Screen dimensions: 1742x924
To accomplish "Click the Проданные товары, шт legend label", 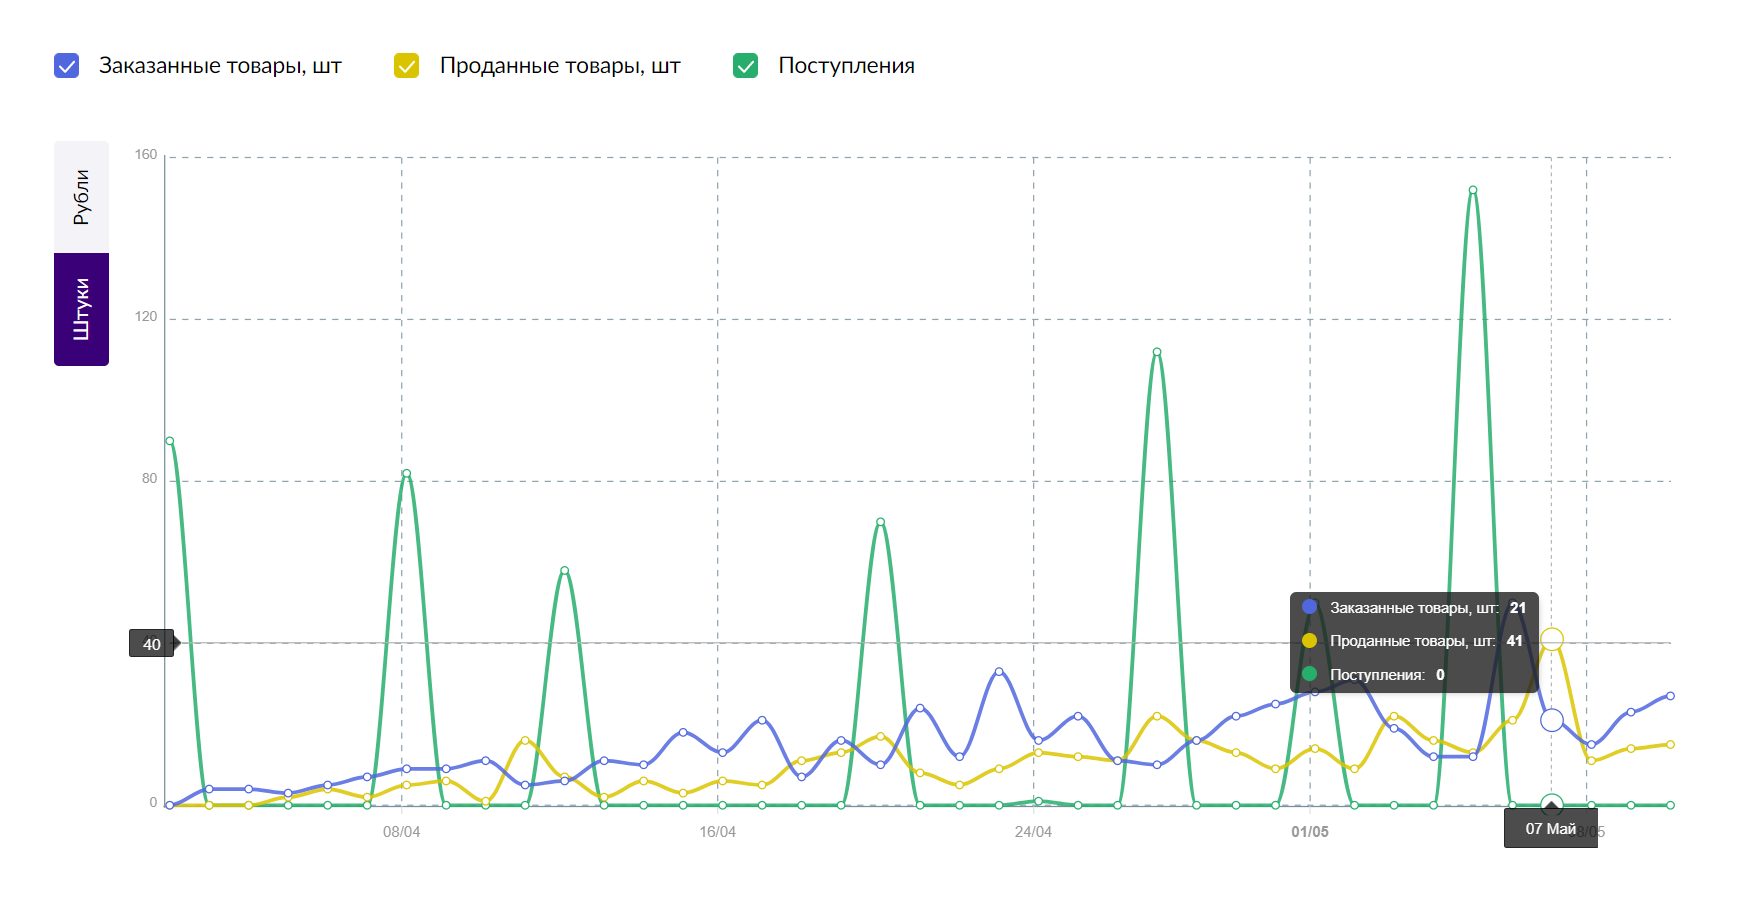I will pyautogui.click(x=560, y=66).
